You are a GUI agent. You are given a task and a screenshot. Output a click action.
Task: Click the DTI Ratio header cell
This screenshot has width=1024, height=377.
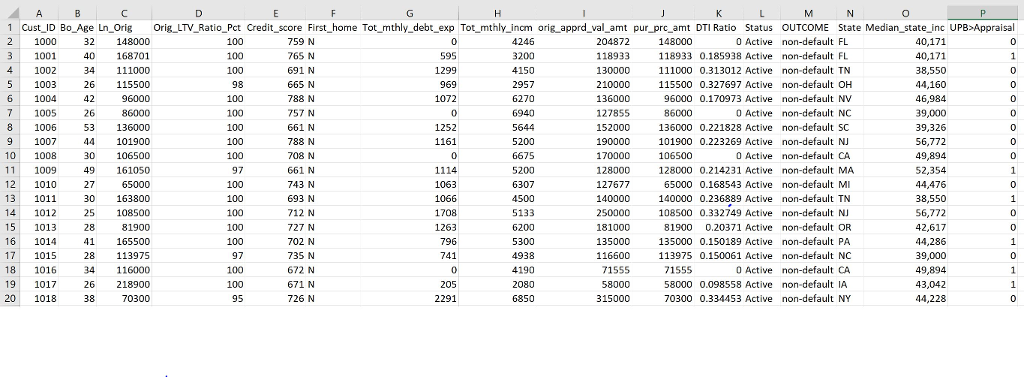coord(718,27)
